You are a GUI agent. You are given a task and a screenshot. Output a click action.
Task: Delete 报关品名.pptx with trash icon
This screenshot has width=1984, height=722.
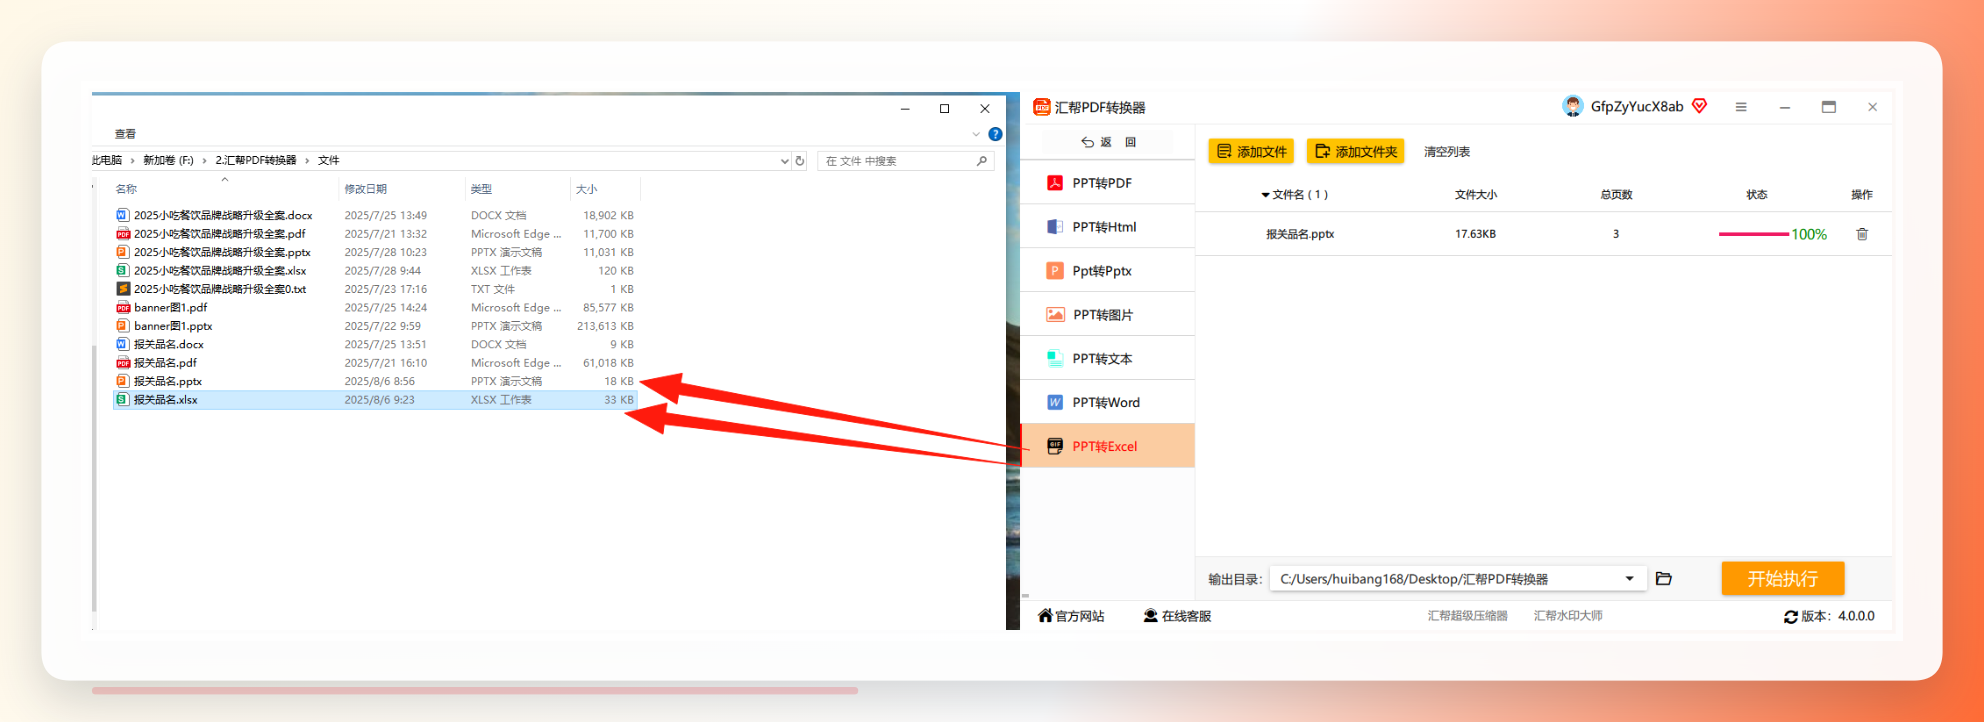(x=1862, y=234)
